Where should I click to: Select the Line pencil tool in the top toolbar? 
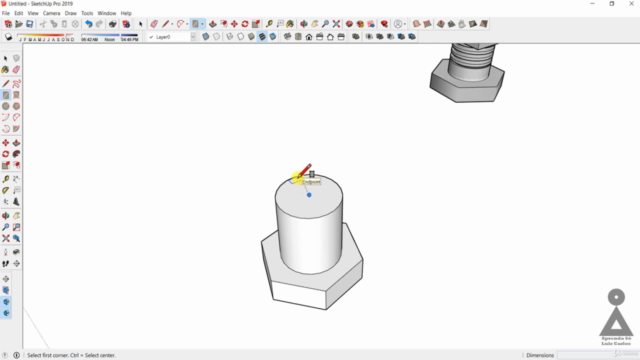coord(165,24)
